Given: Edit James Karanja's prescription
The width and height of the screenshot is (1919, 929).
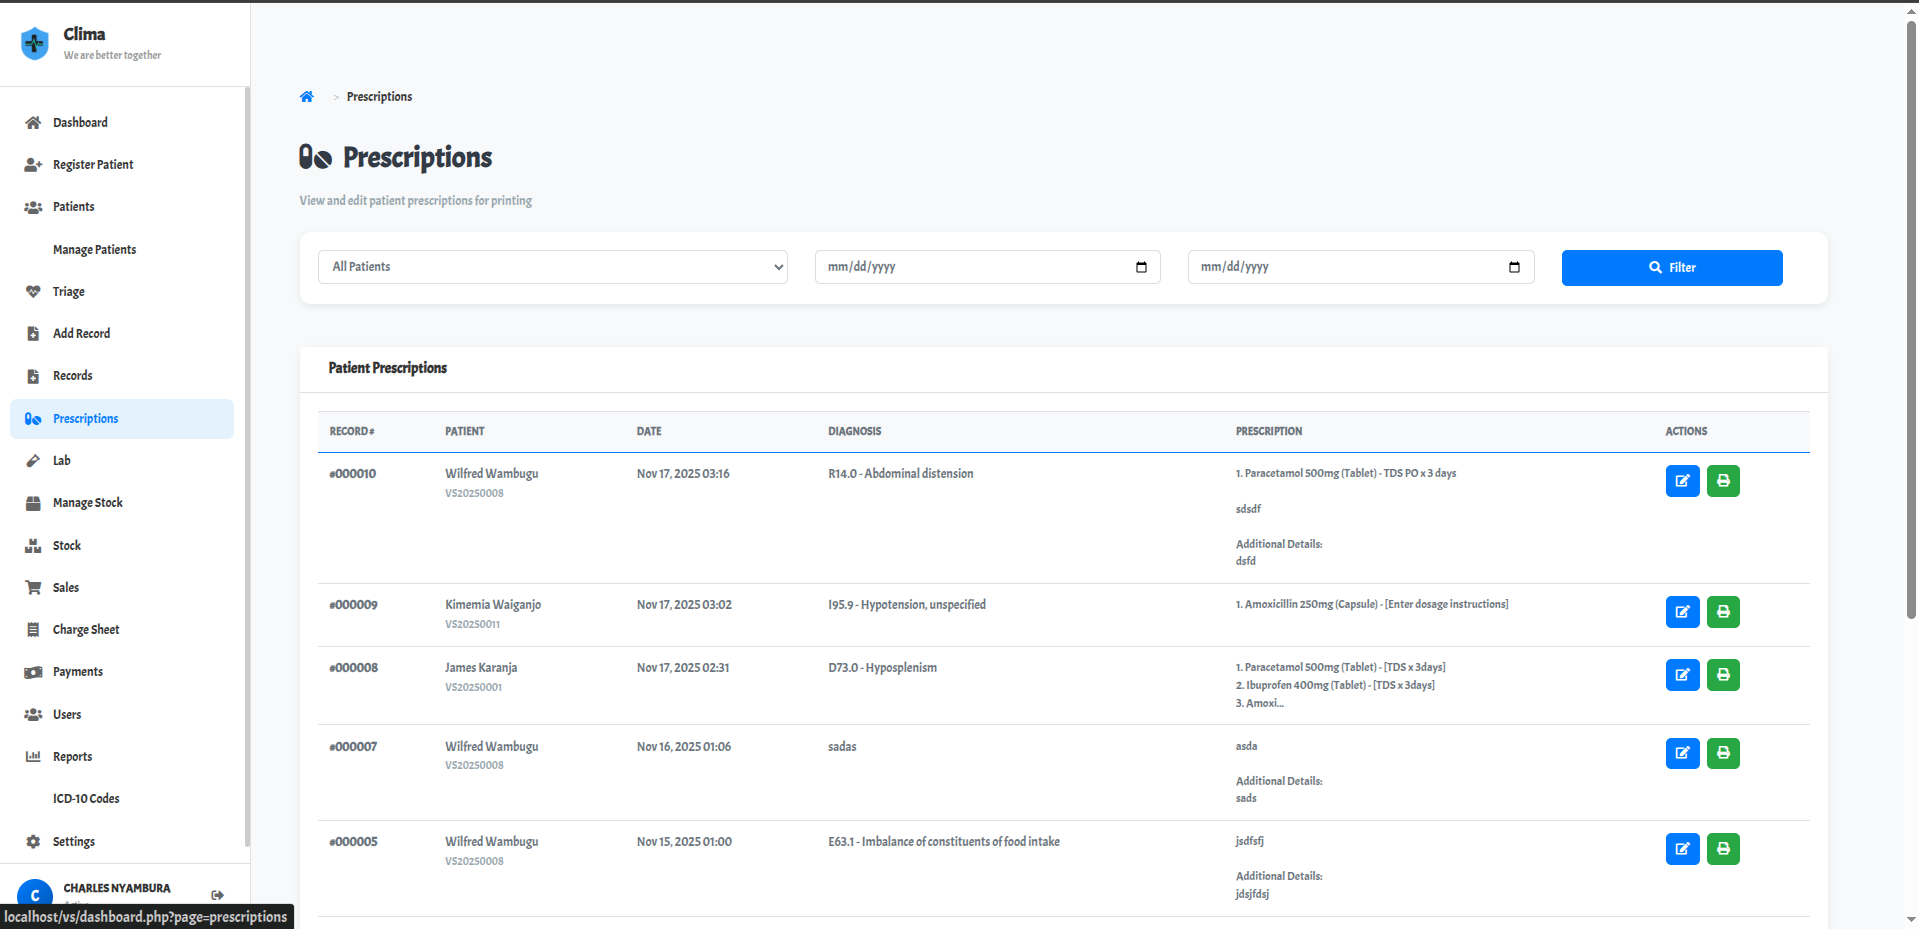Looking at the screenshot, I should click(1682, 675).
